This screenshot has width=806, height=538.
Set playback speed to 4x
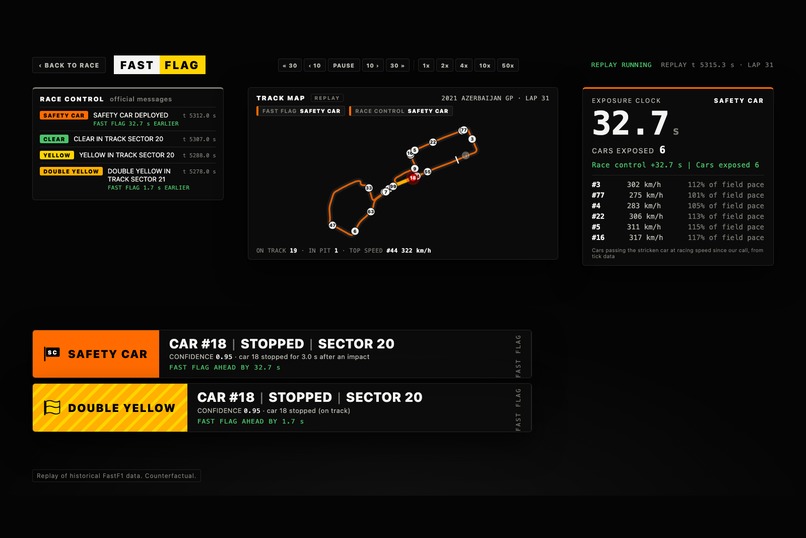point(464,66)
